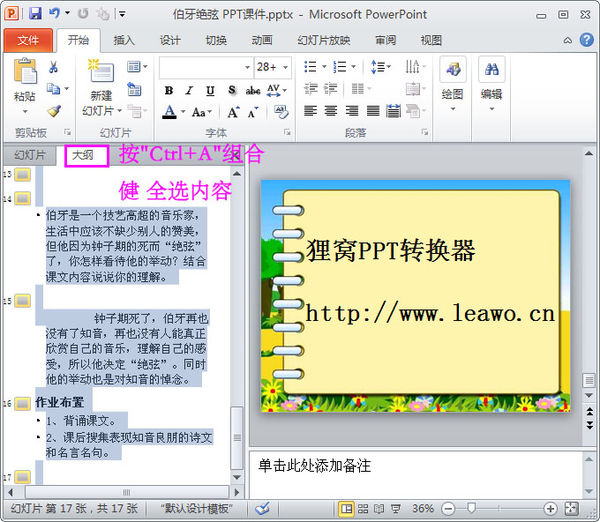This screenshot has height=522, width=600.
Task: Toggle bold formatting
Action: point(169,90)
